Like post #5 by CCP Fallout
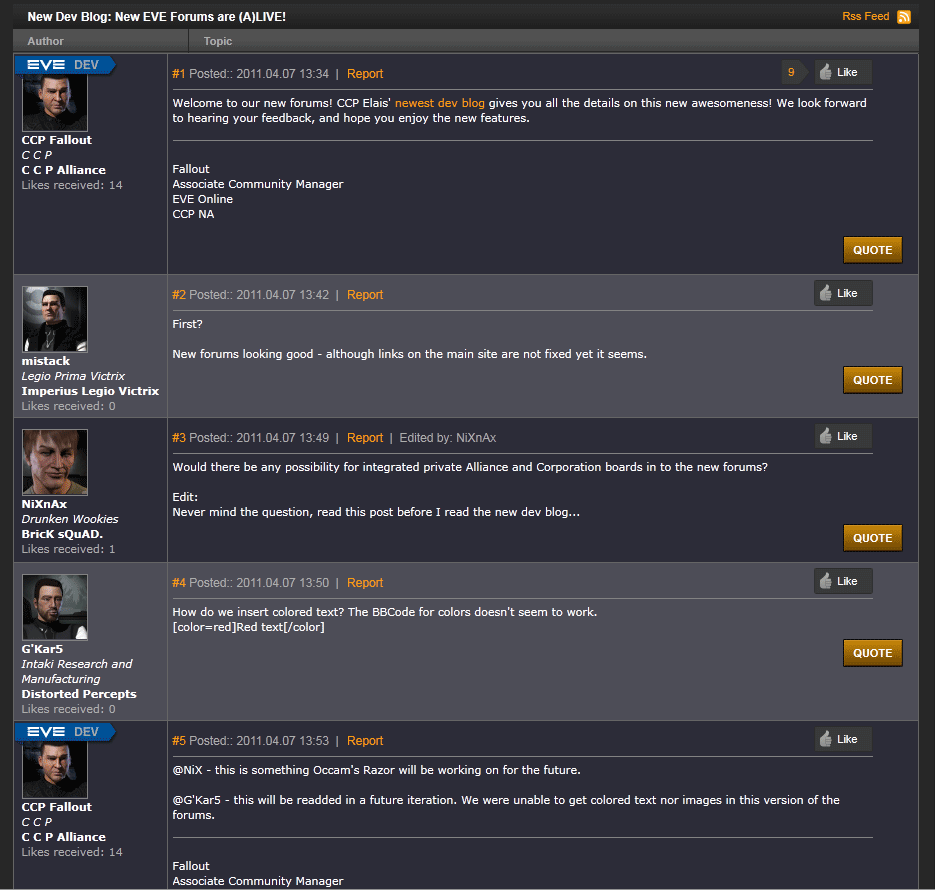This screenshot has width=935, height=890. pyautogui.click(x=843, y=739)
